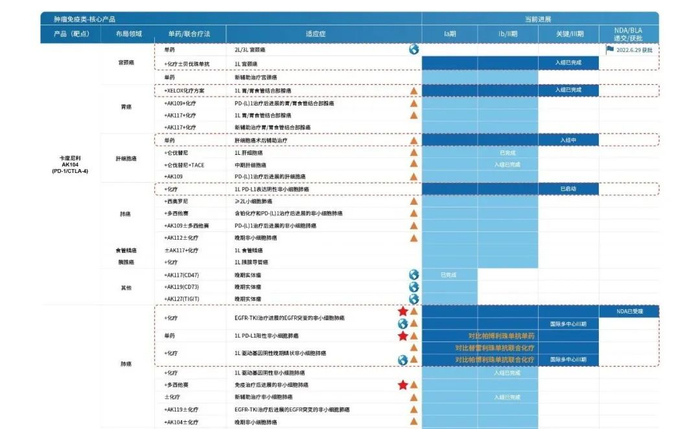The image size is (700, 429).
Task: Click the Ia期 column header
Action: (450, 33)
